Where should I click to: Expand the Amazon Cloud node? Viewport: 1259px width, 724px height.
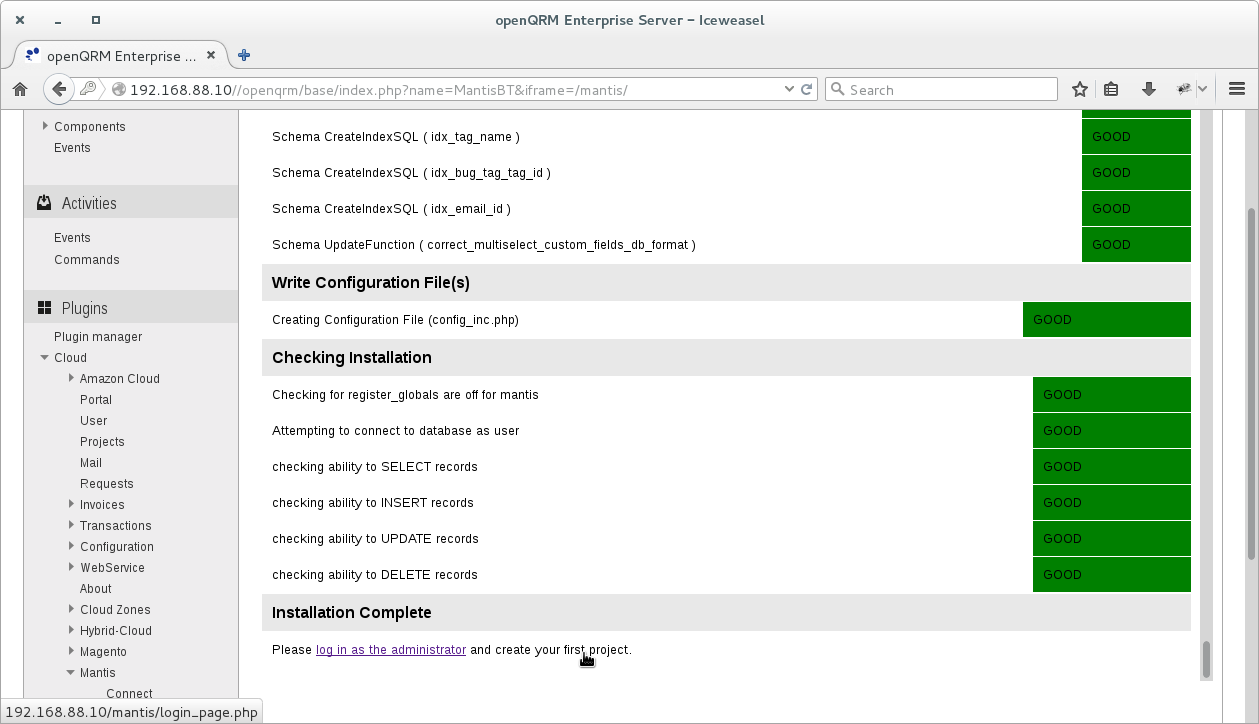point(71,378)
